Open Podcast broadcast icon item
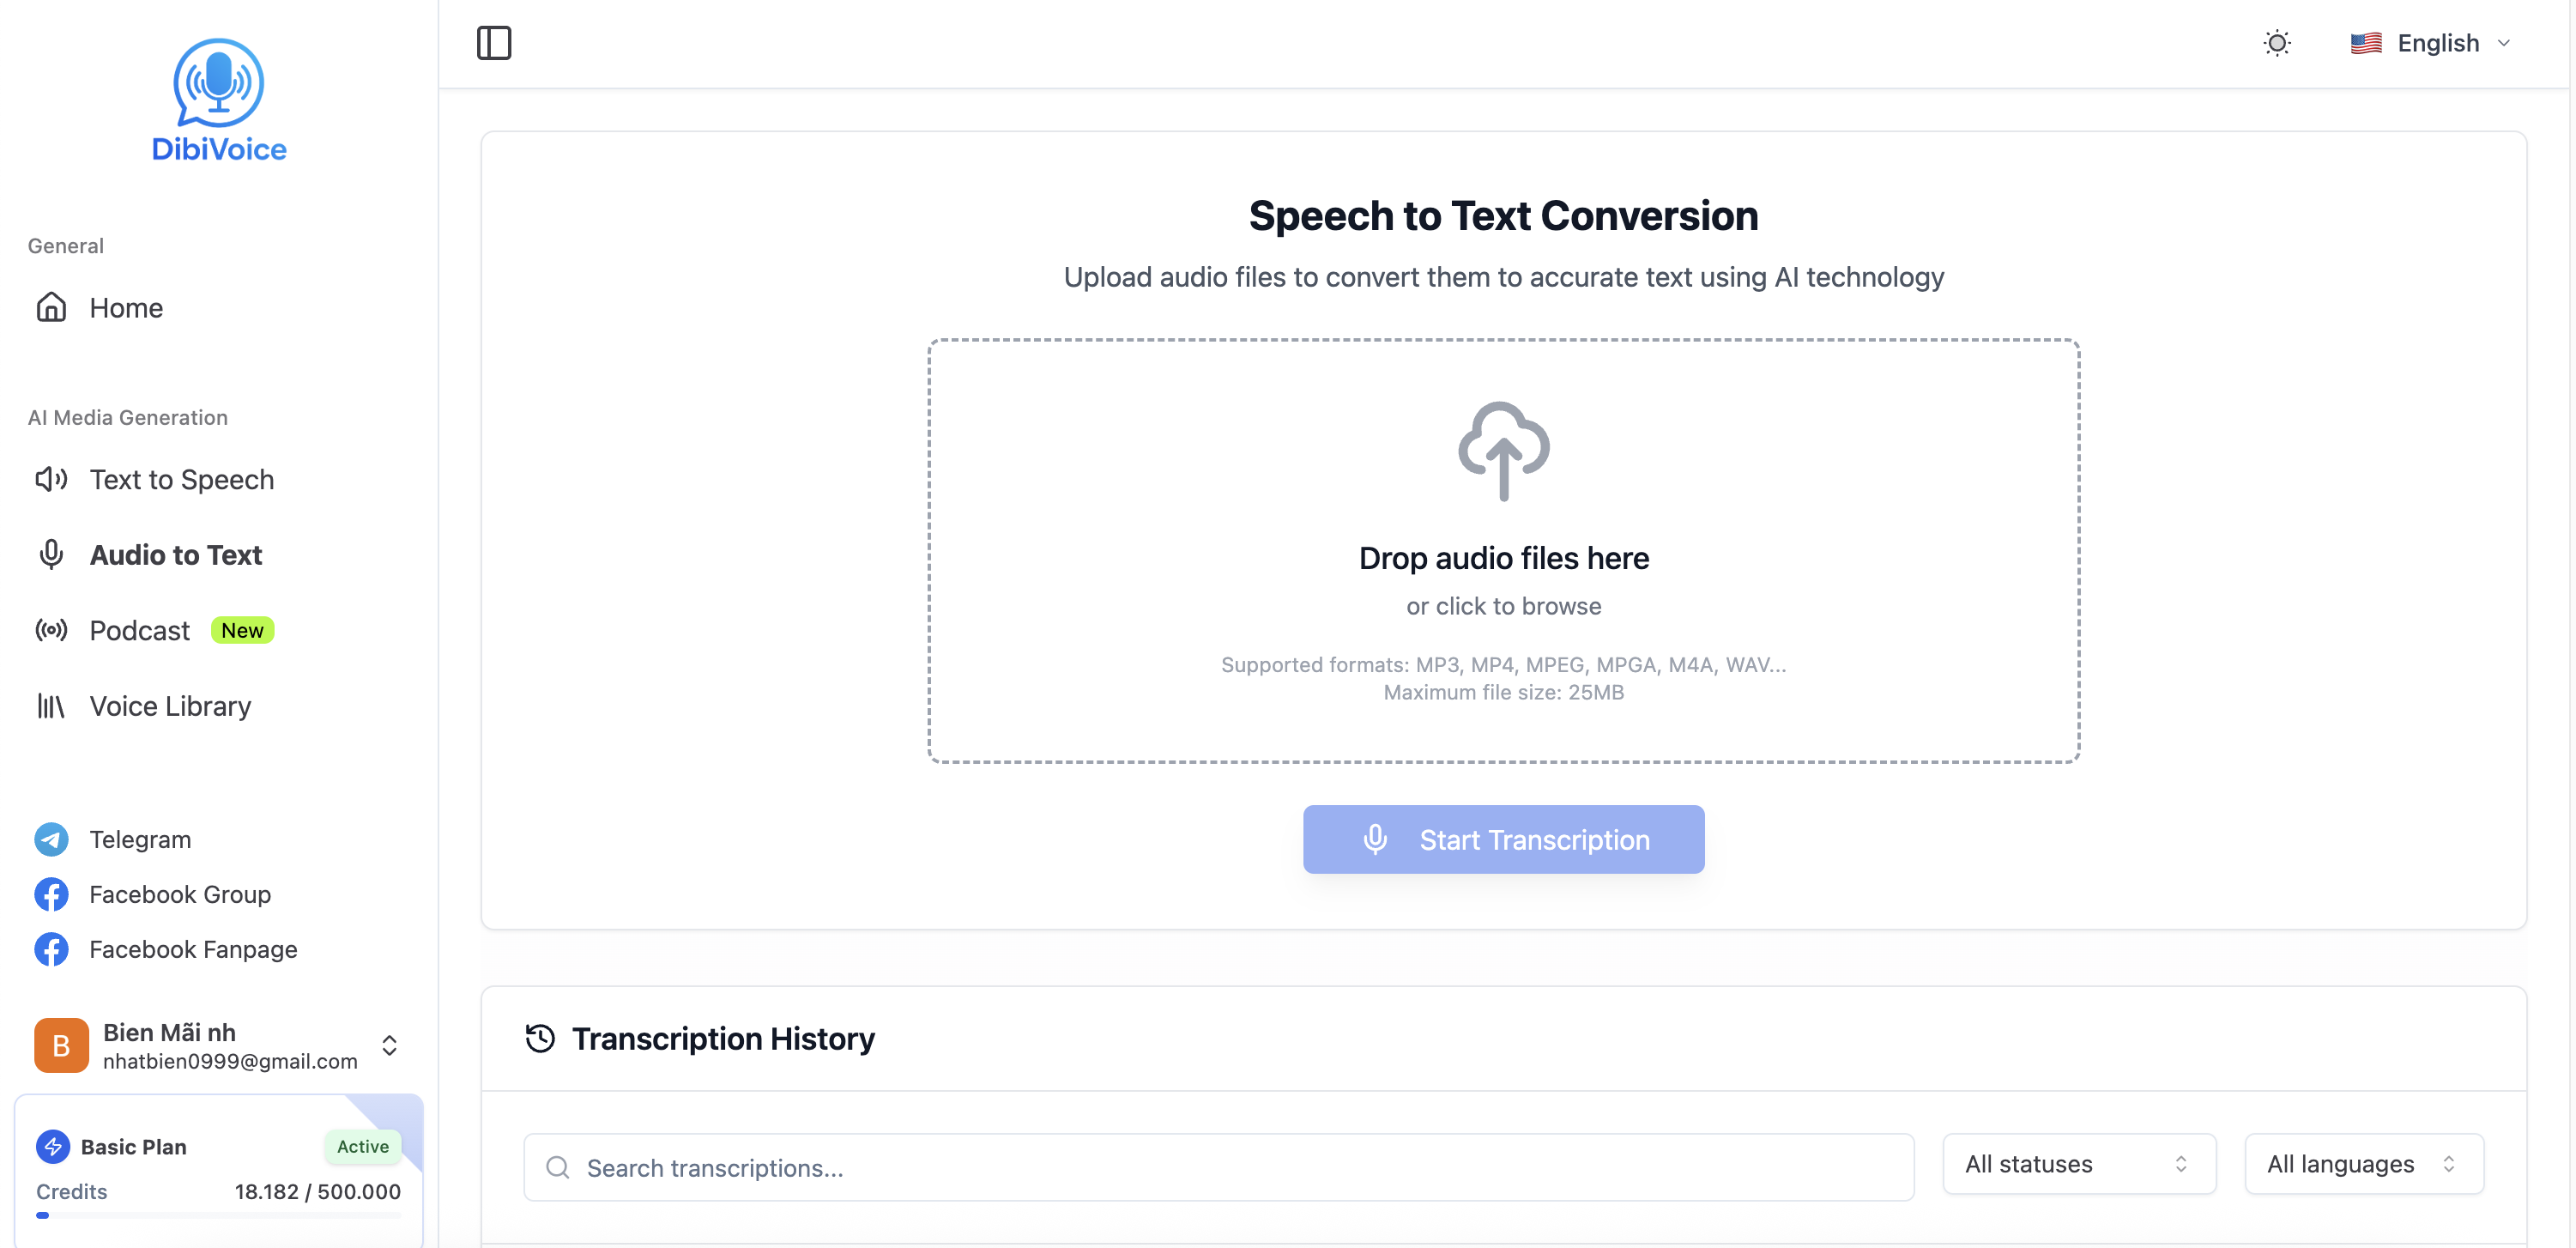This screenshot has height=1248, width=2576. 51,630
